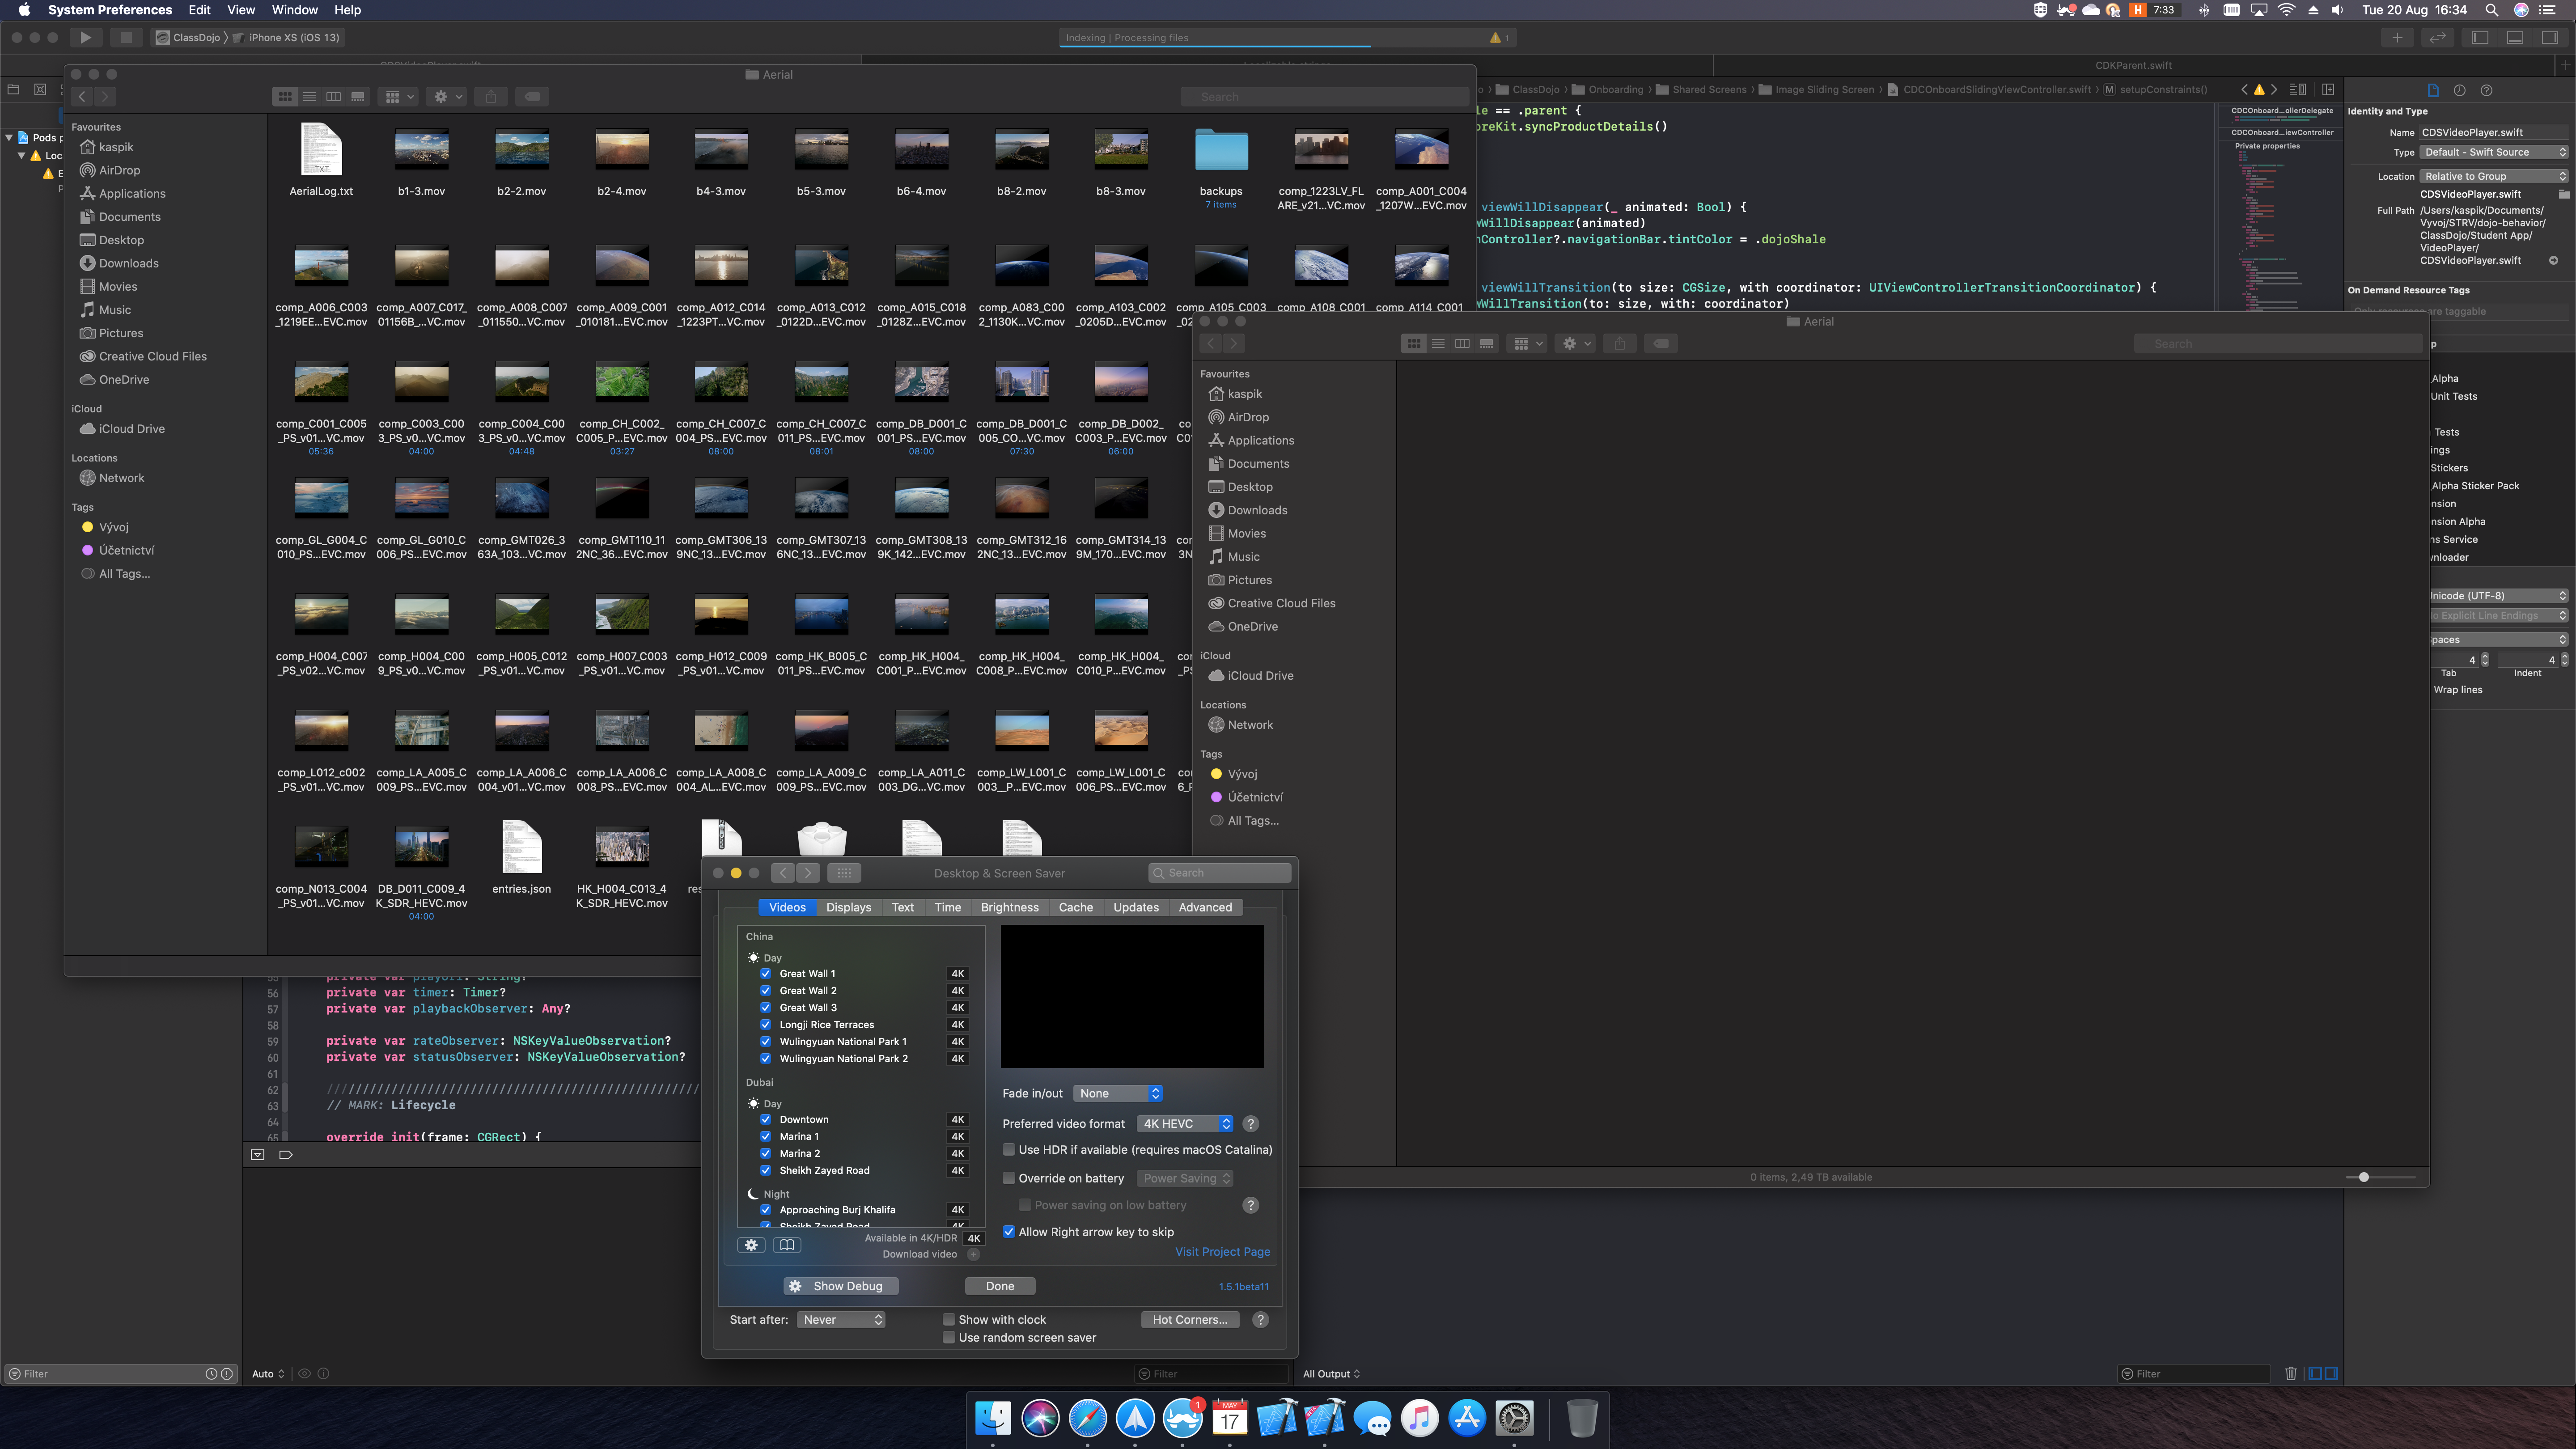Click help icon beside Preferred video format
2576x1449 pixels.
pos(1250,1124)
